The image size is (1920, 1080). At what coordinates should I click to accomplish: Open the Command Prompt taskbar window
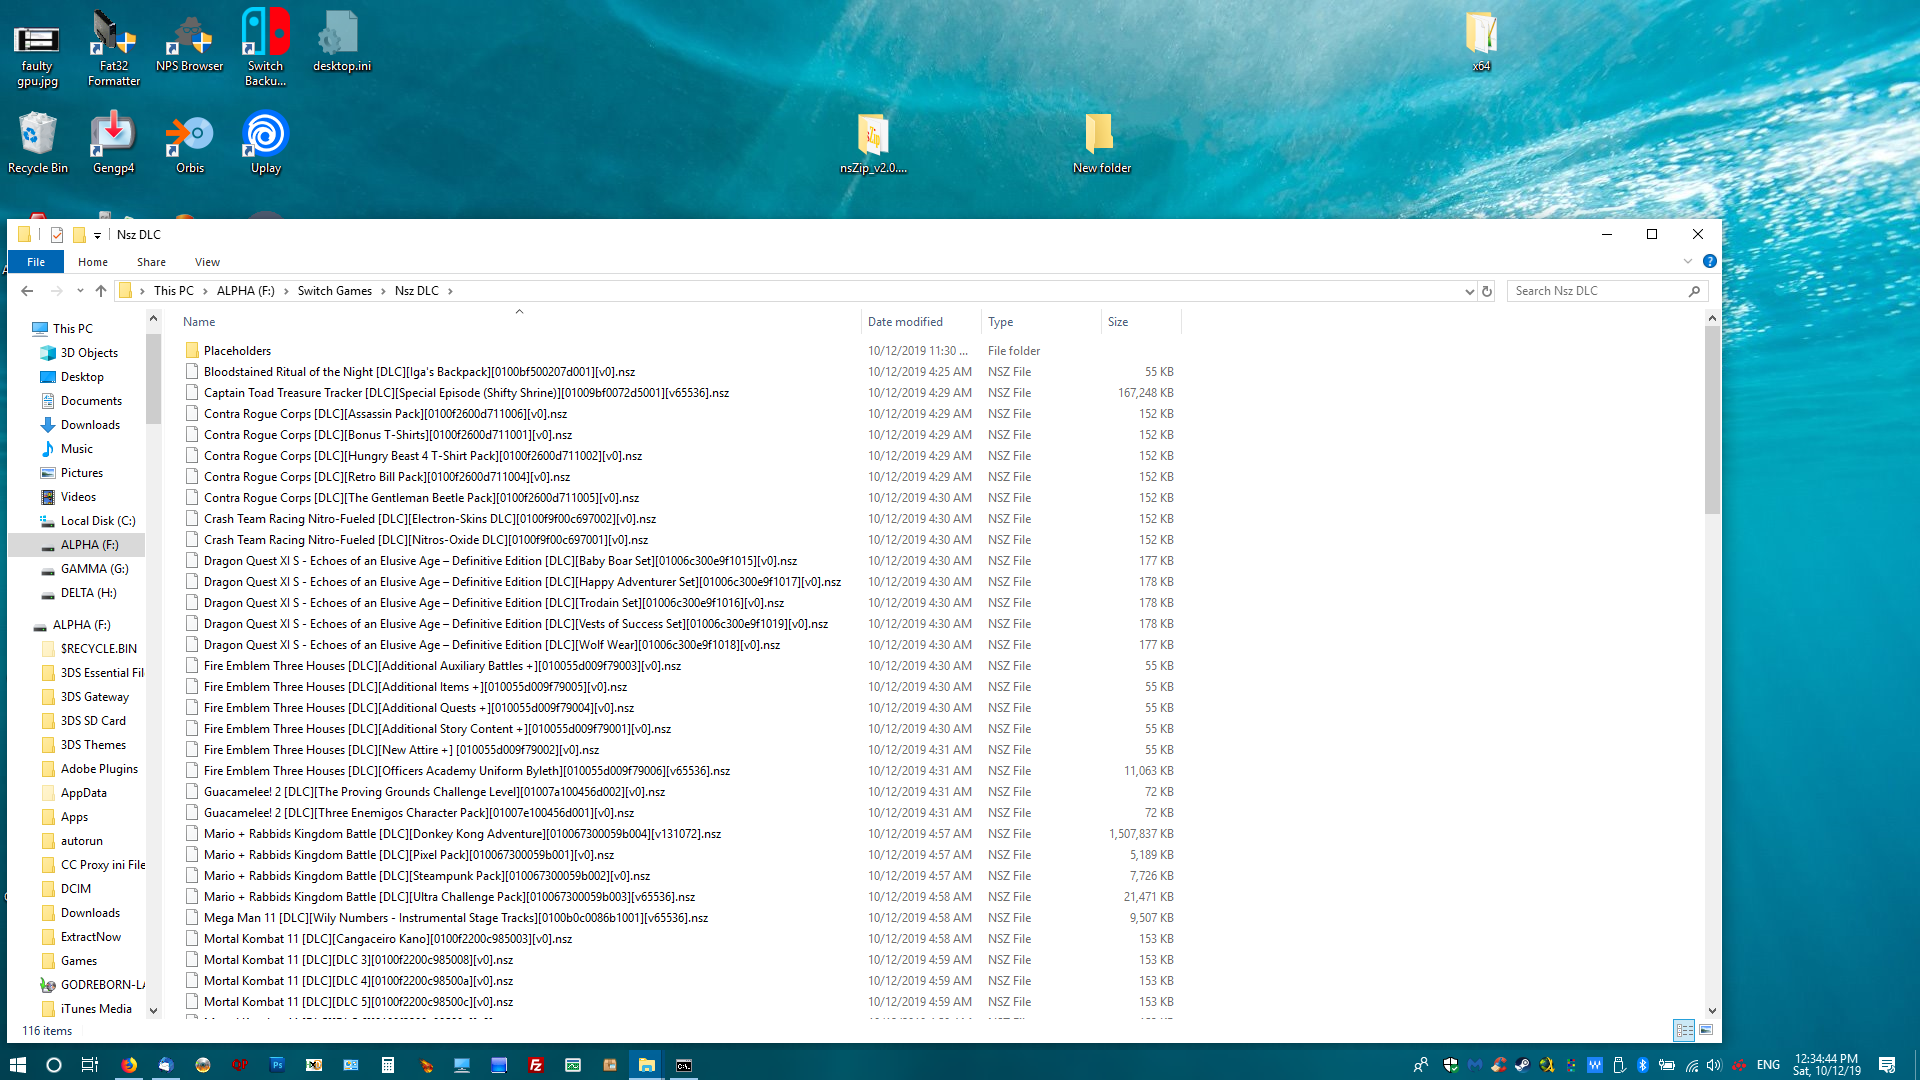[684, 1065]
